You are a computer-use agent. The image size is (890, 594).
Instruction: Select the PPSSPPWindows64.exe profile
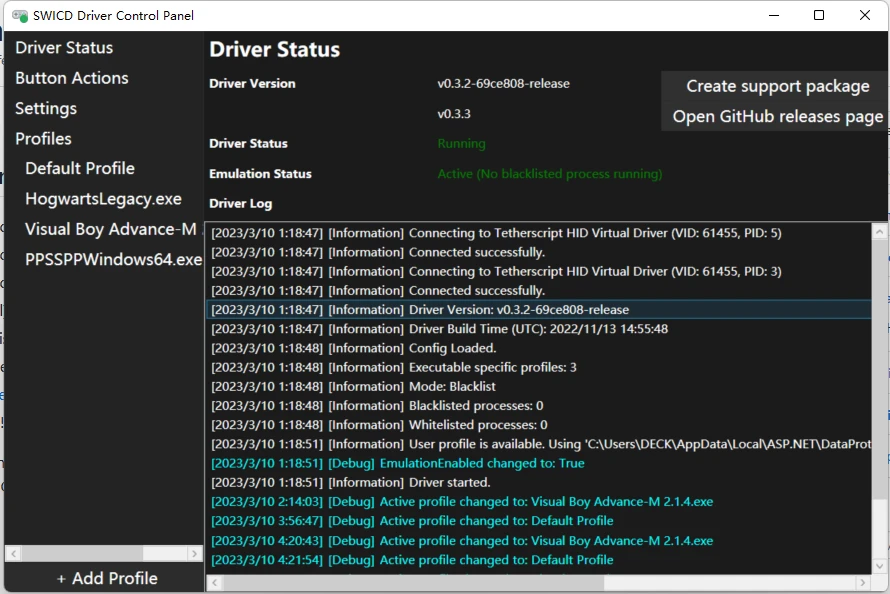[x=114, y=259]
